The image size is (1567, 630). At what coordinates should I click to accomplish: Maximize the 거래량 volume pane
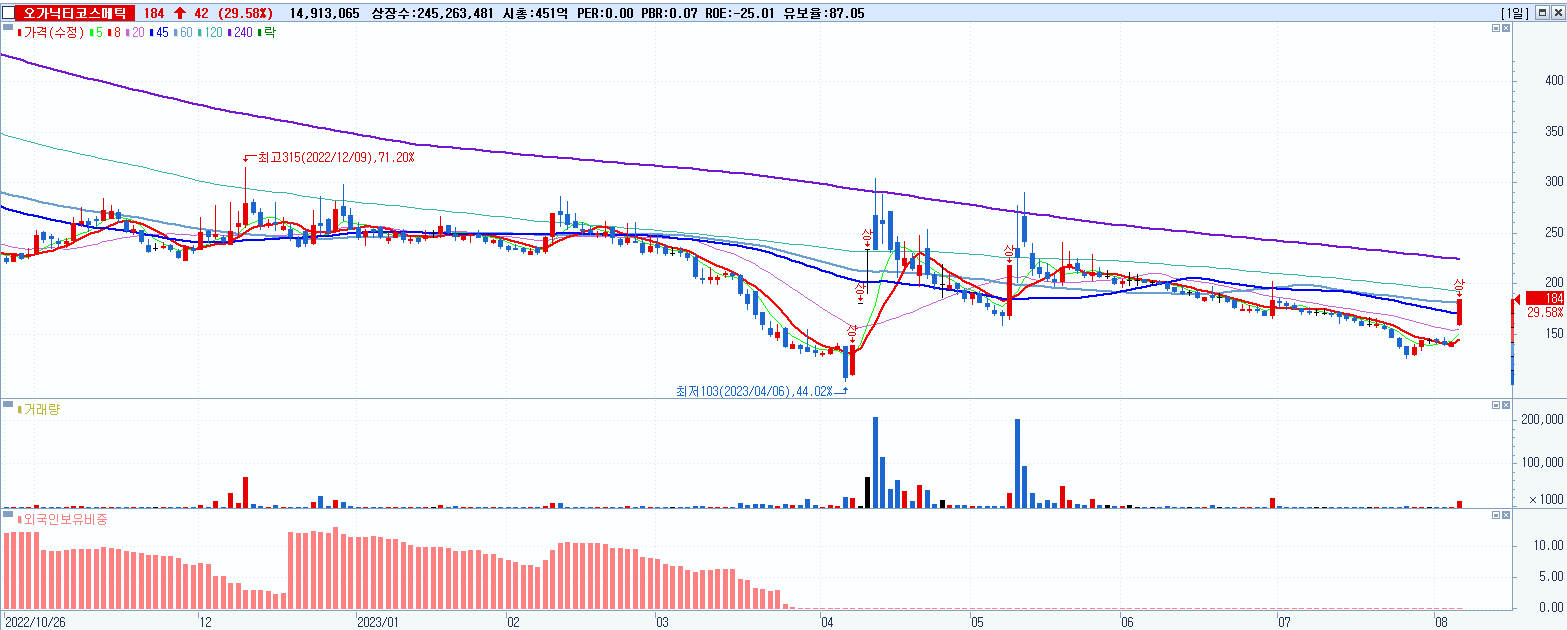tap(1496, 405)
